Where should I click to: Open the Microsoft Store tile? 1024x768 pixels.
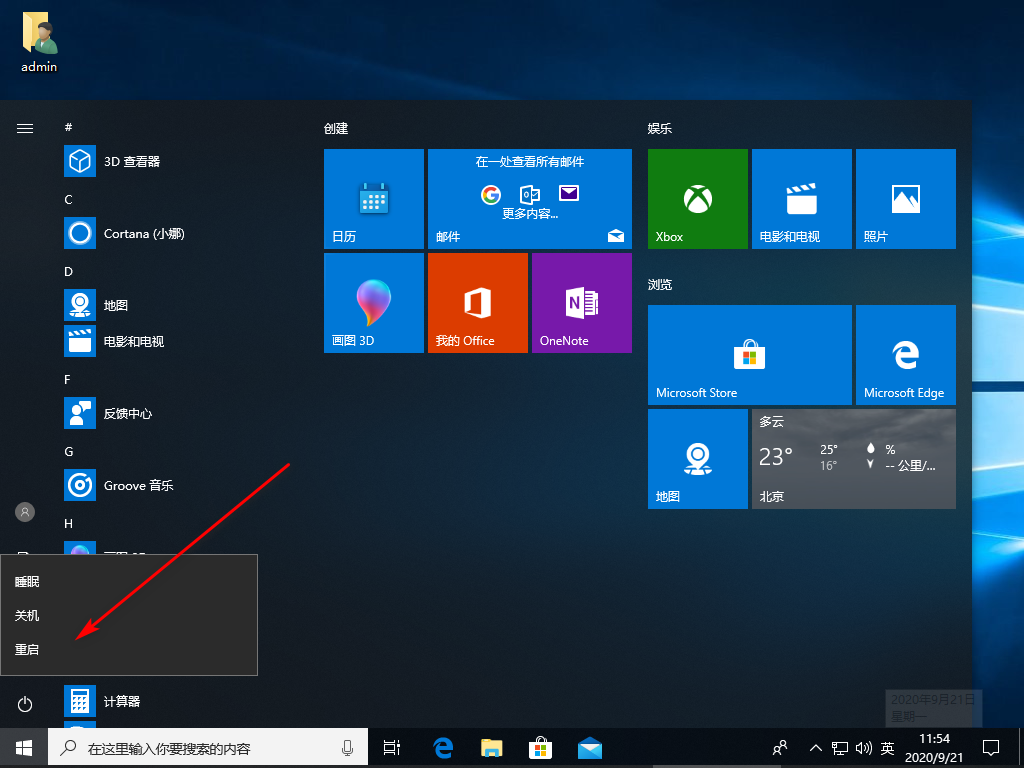[x=749, y=355]
